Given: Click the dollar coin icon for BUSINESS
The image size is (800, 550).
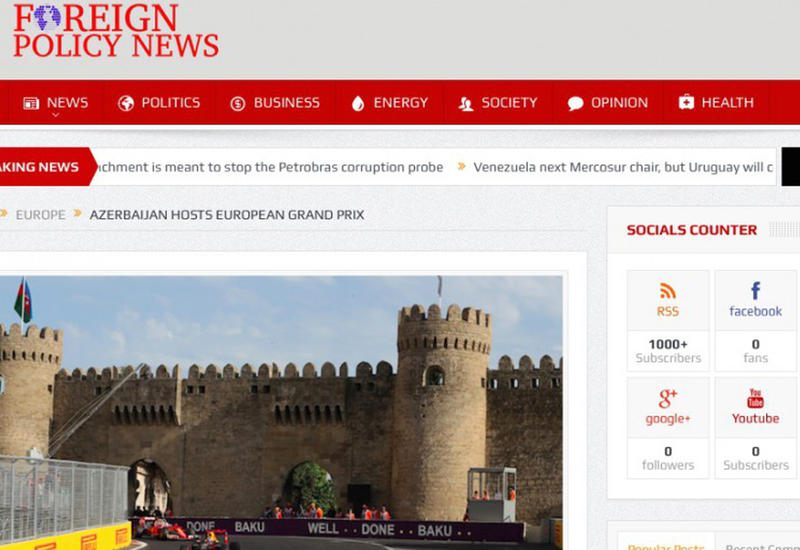Looking at the screenshot, I should click(x=238, y=103).
